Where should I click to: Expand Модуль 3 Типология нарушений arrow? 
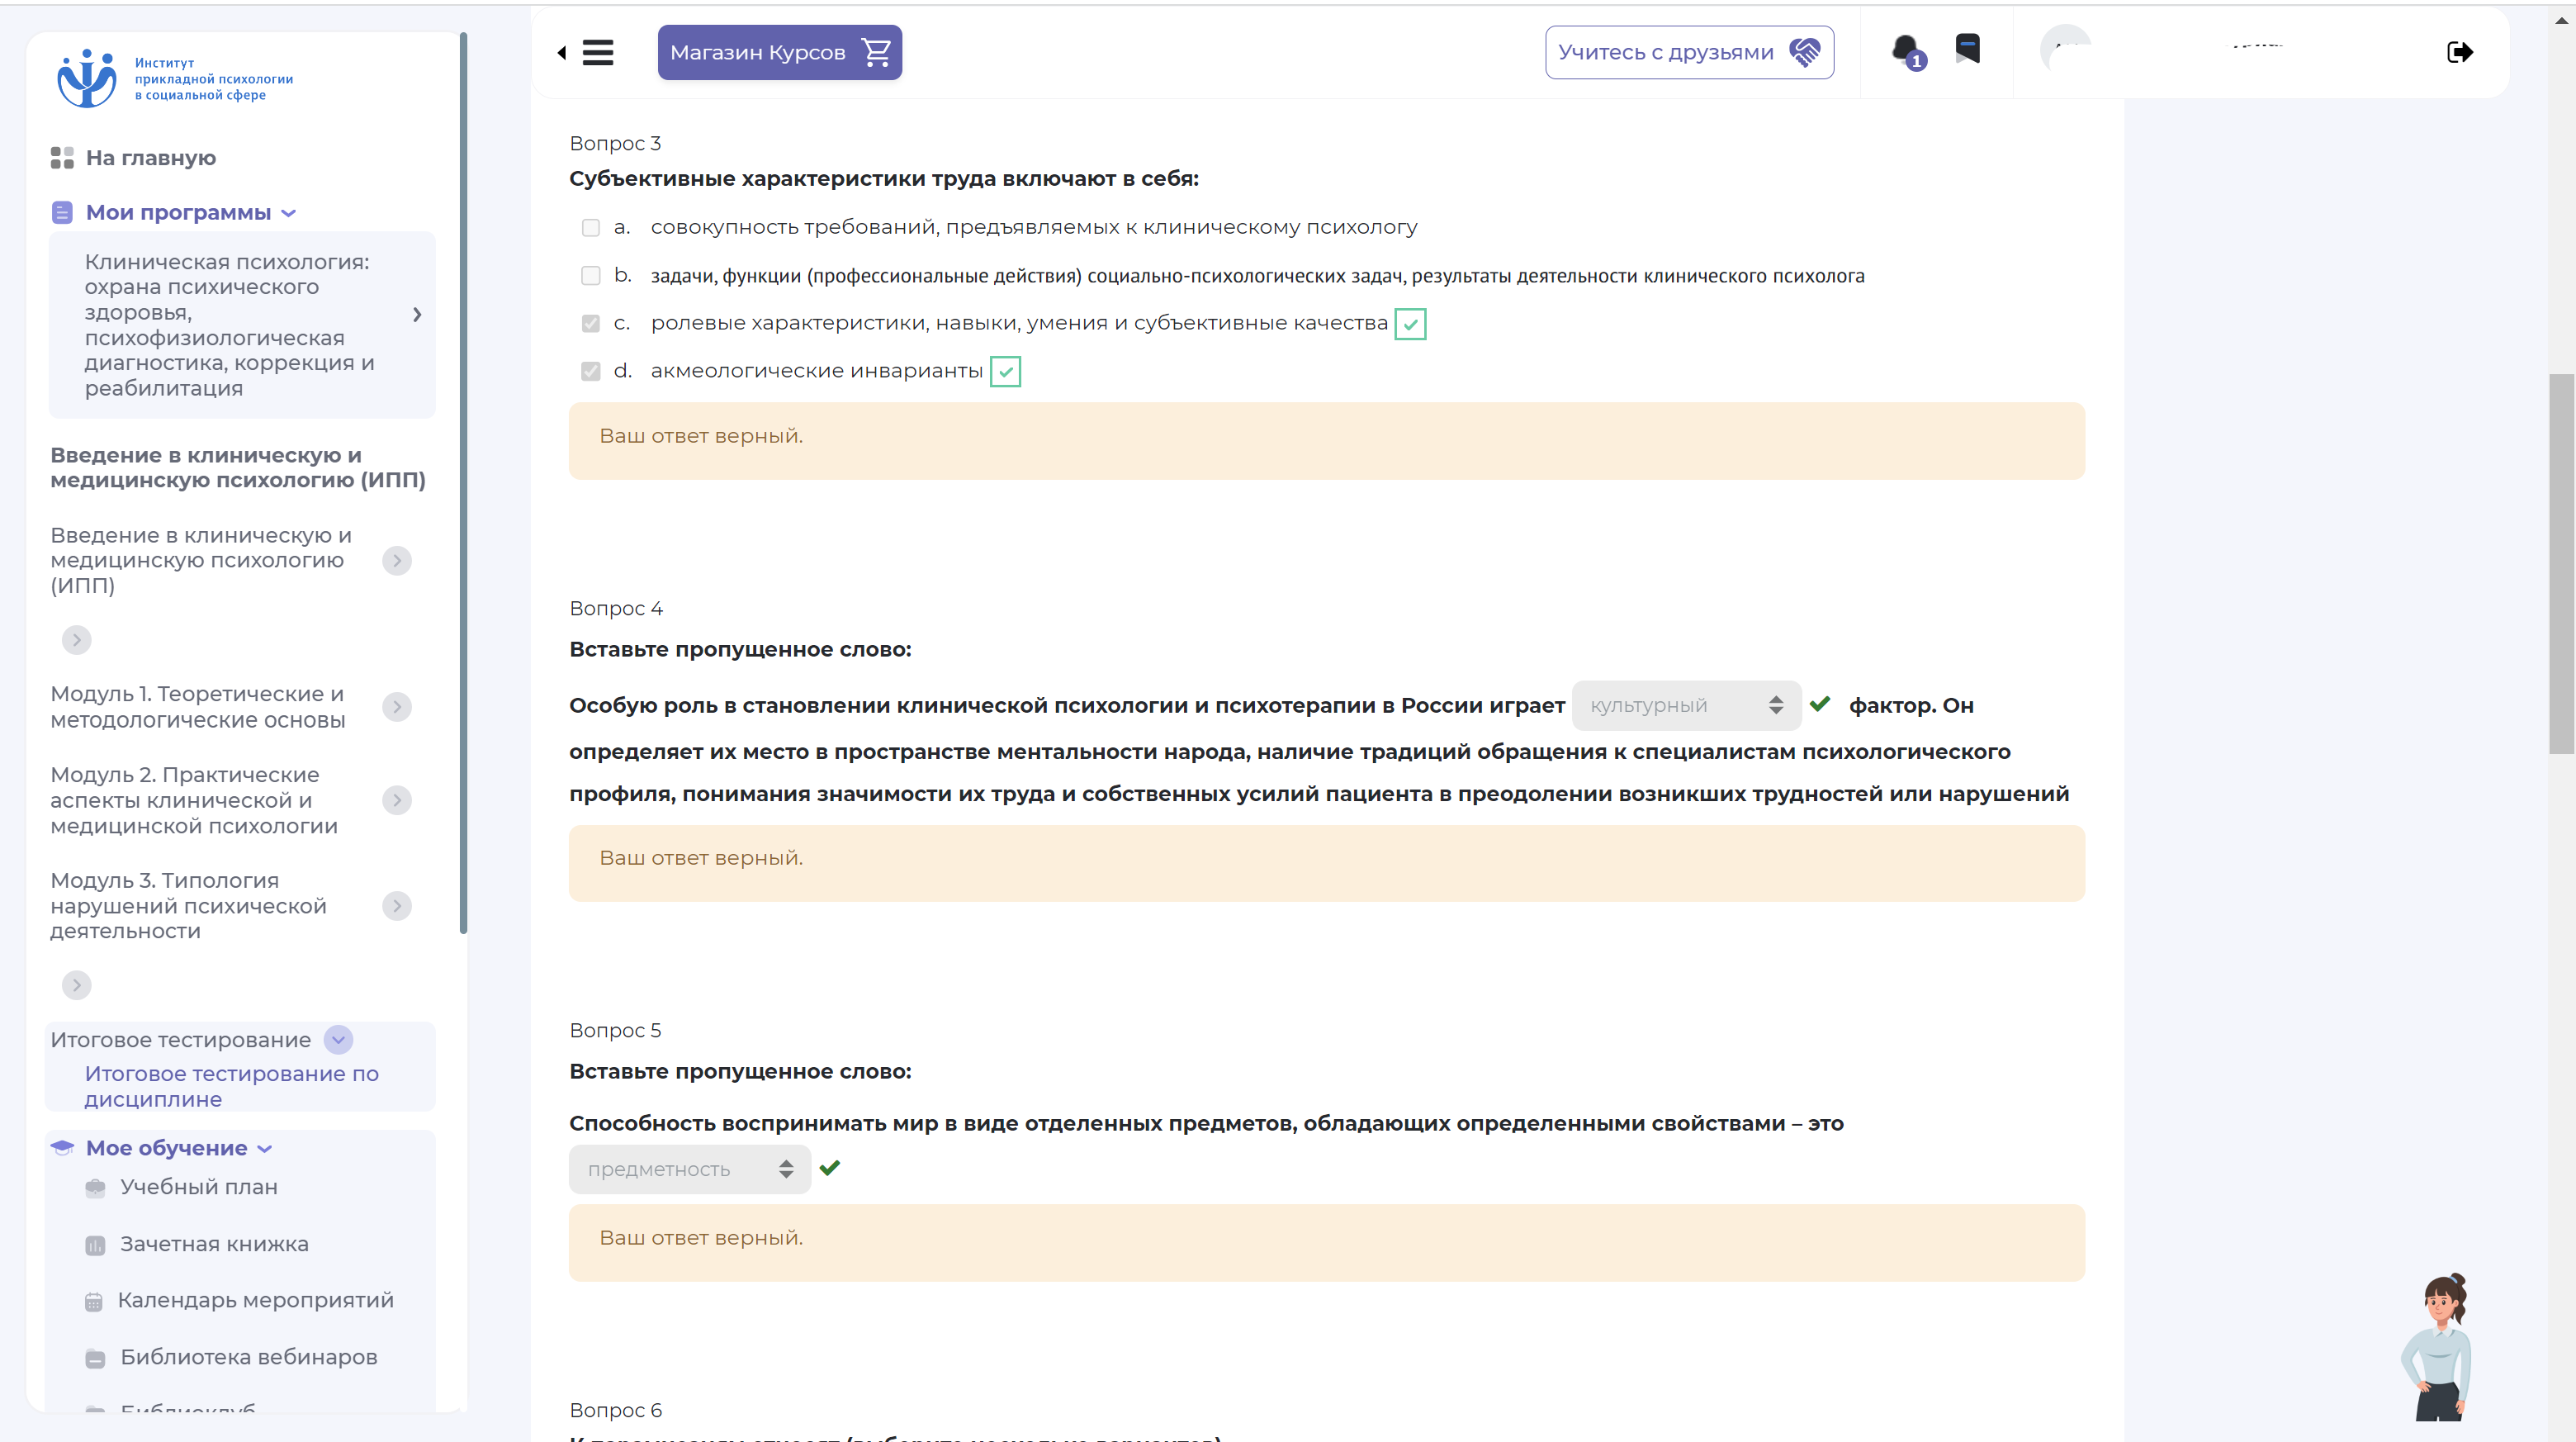click(x=397, y=906)
